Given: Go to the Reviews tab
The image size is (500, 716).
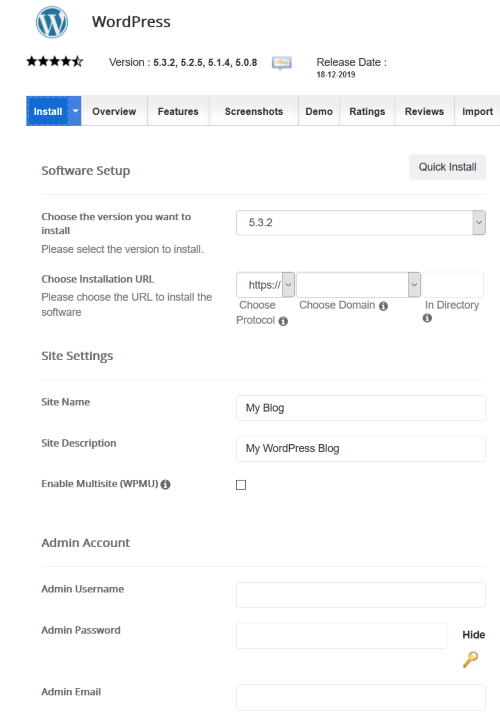Looking at the screenshot, I should click(x=424, y=111).
